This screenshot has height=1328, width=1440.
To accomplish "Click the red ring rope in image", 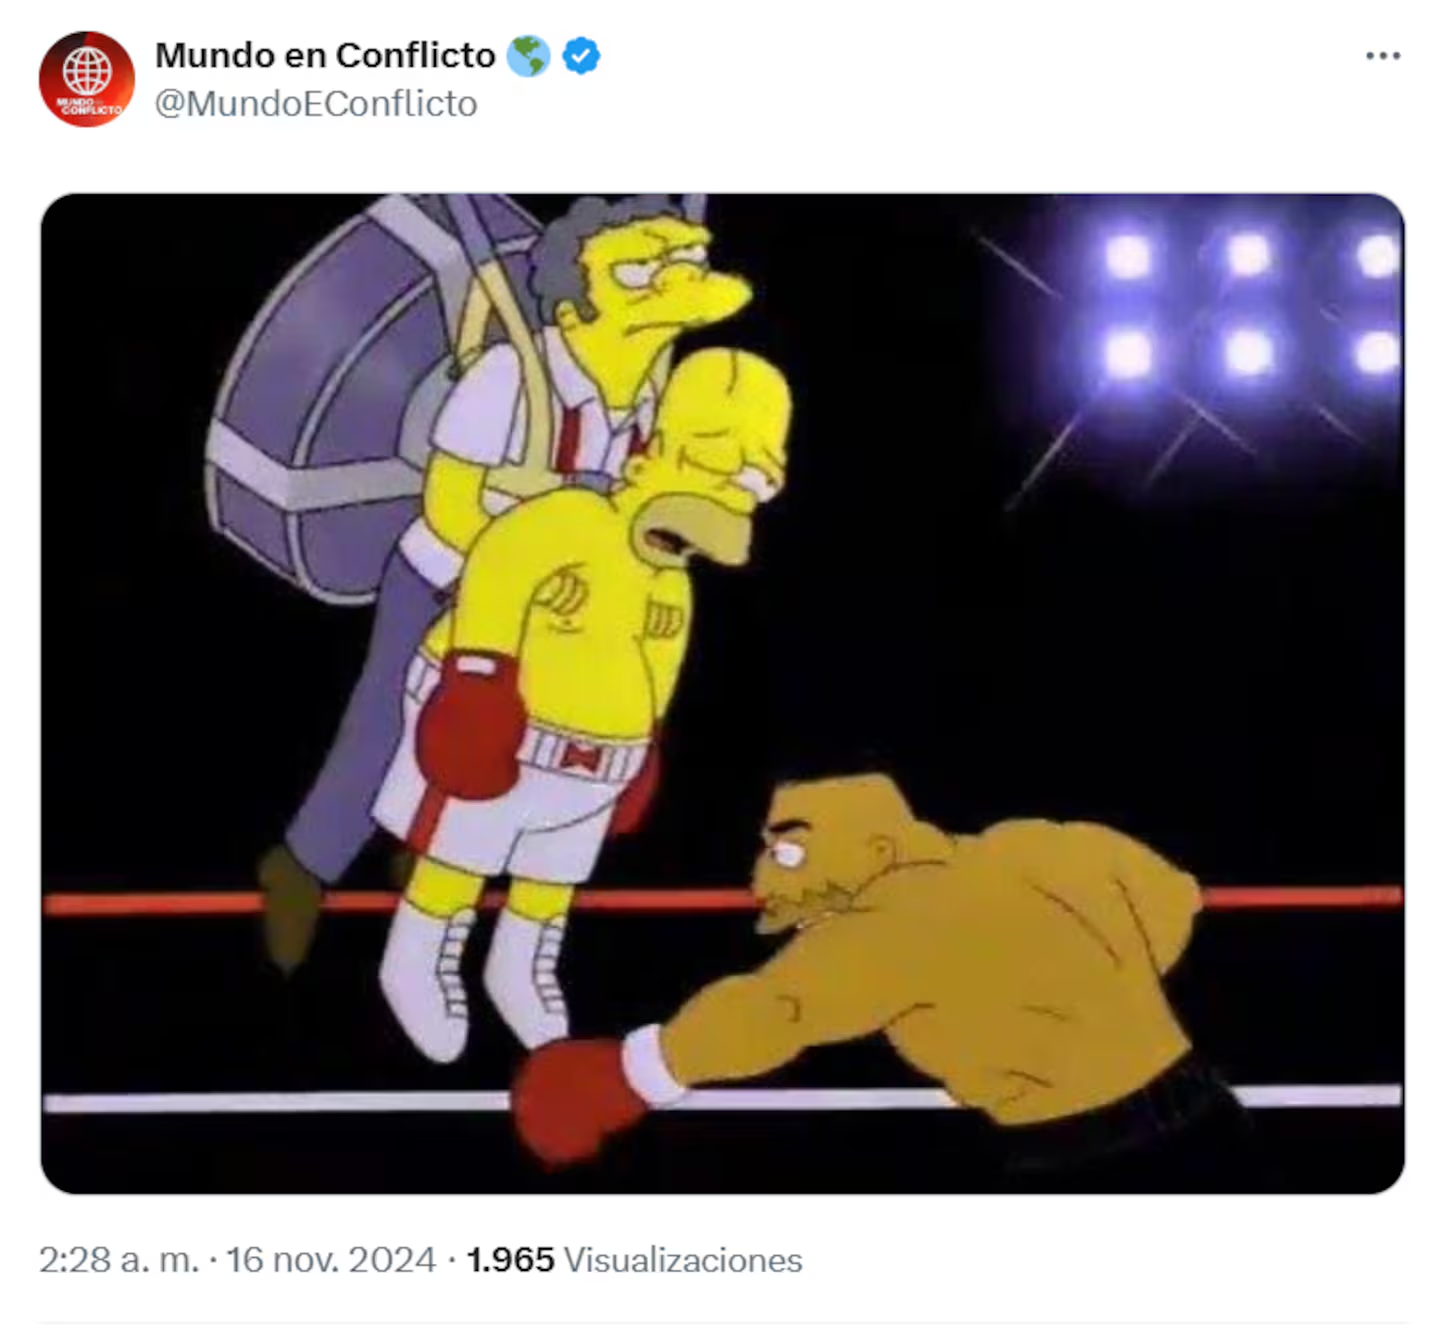I will coord(722,900).
